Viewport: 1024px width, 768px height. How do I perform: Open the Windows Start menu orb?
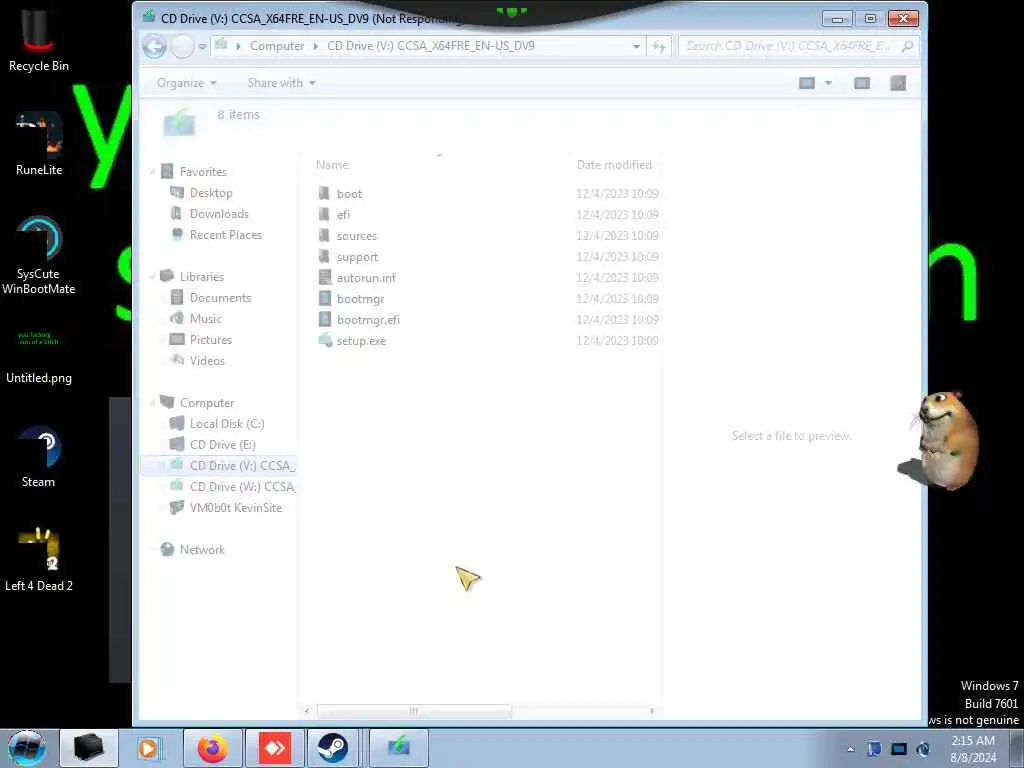coord(27,748)
